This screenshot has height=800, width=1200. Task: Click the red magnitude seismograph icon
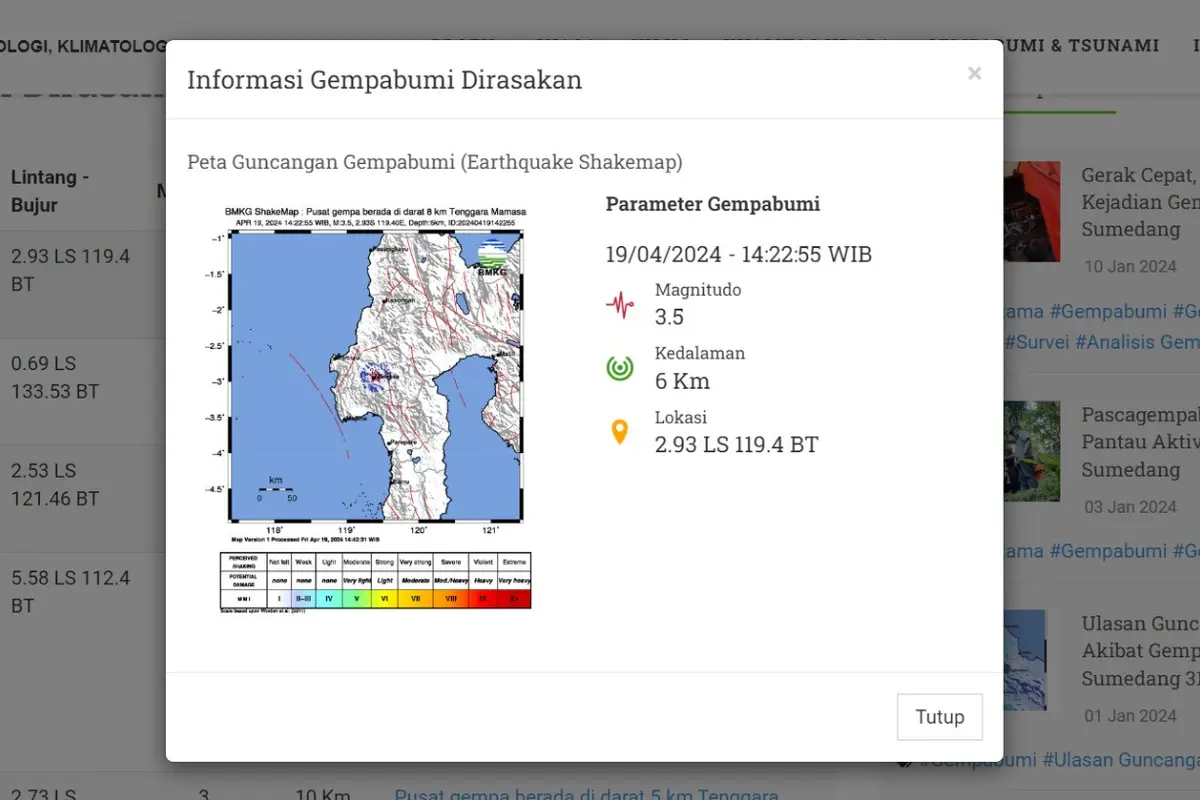pyautogui.click(x=620, y=305)
